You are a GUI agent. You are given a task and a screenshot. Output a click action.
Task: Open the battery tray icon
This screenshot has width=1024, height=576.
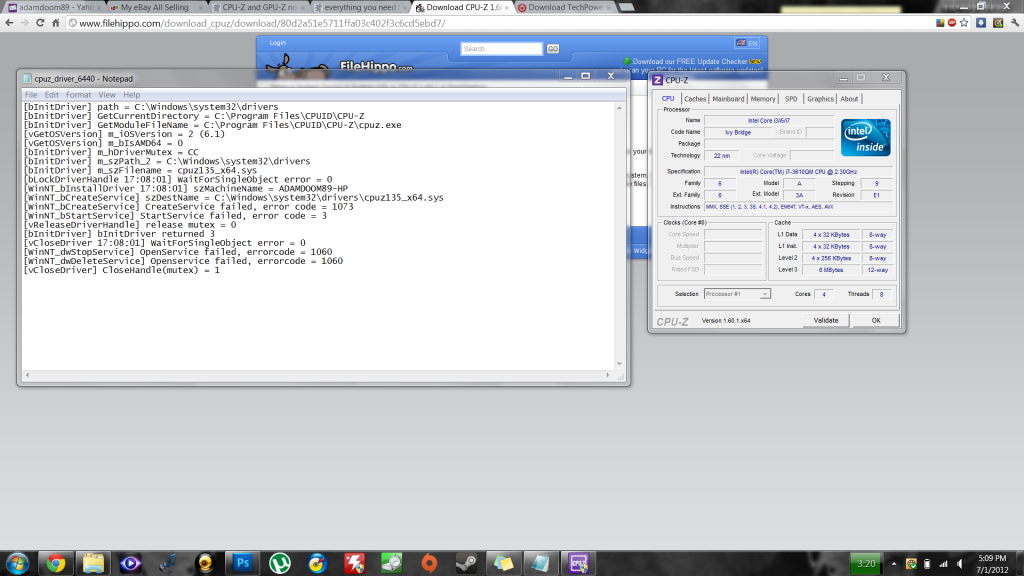coord(927,564)
